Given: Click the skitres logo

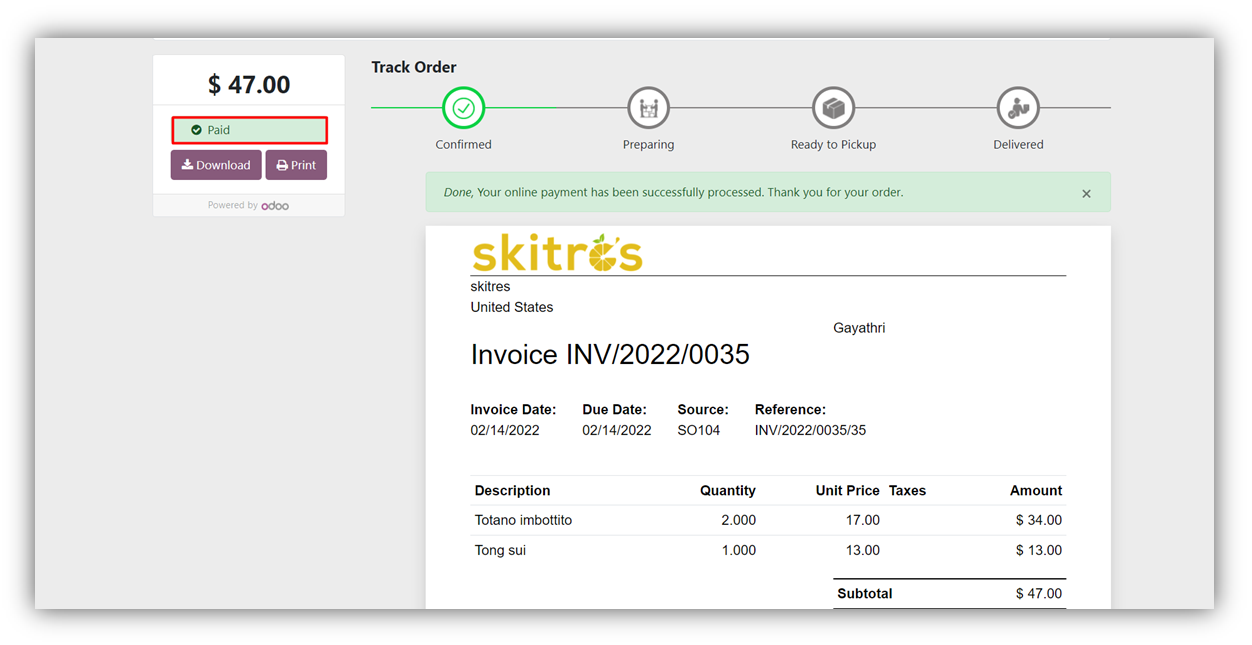Looking at the screenshot, I should (556, 254).
